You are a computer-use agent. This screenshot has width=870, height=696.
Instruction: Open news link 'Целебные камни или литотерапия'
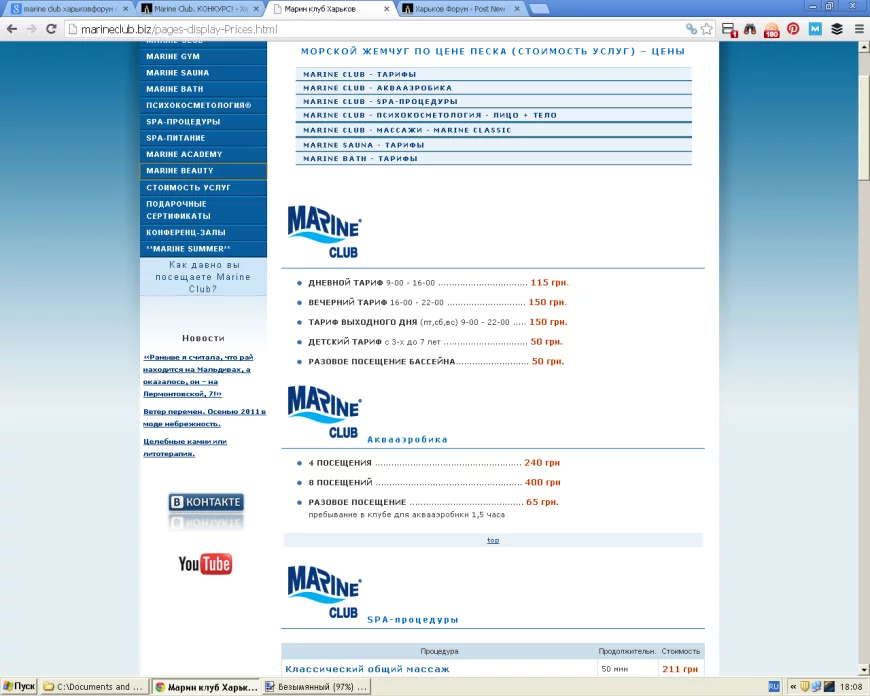(185, 447)
